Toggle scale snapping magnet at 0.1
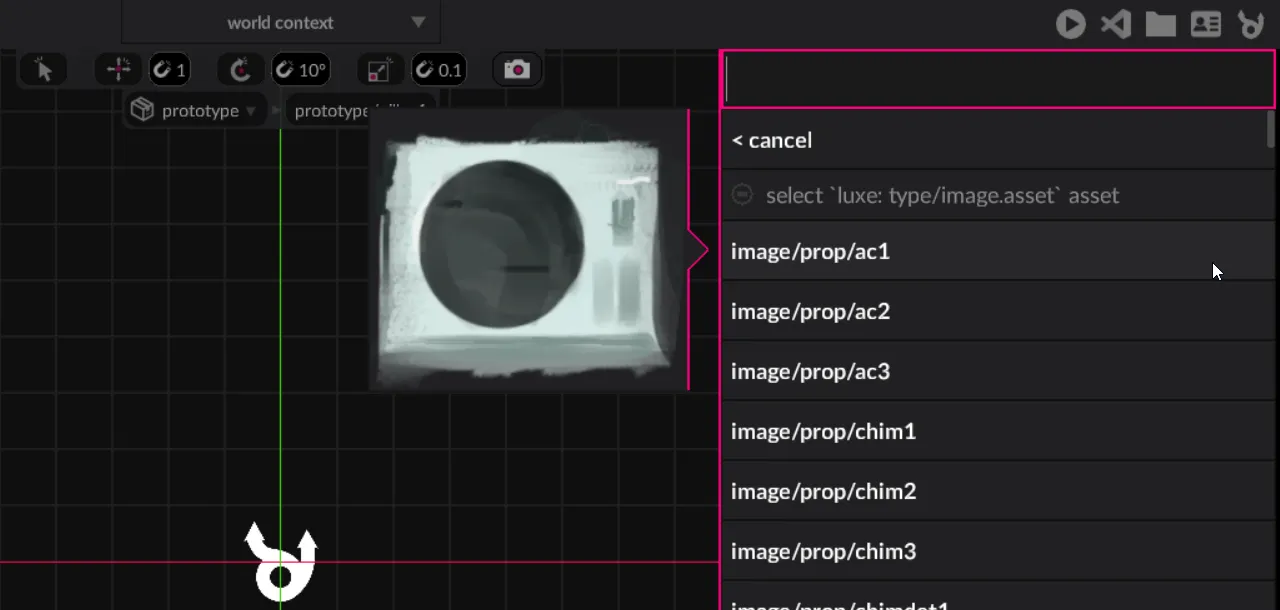Image resolution: width=1280 pixels, height=610 pixels. tap(439, 70)
